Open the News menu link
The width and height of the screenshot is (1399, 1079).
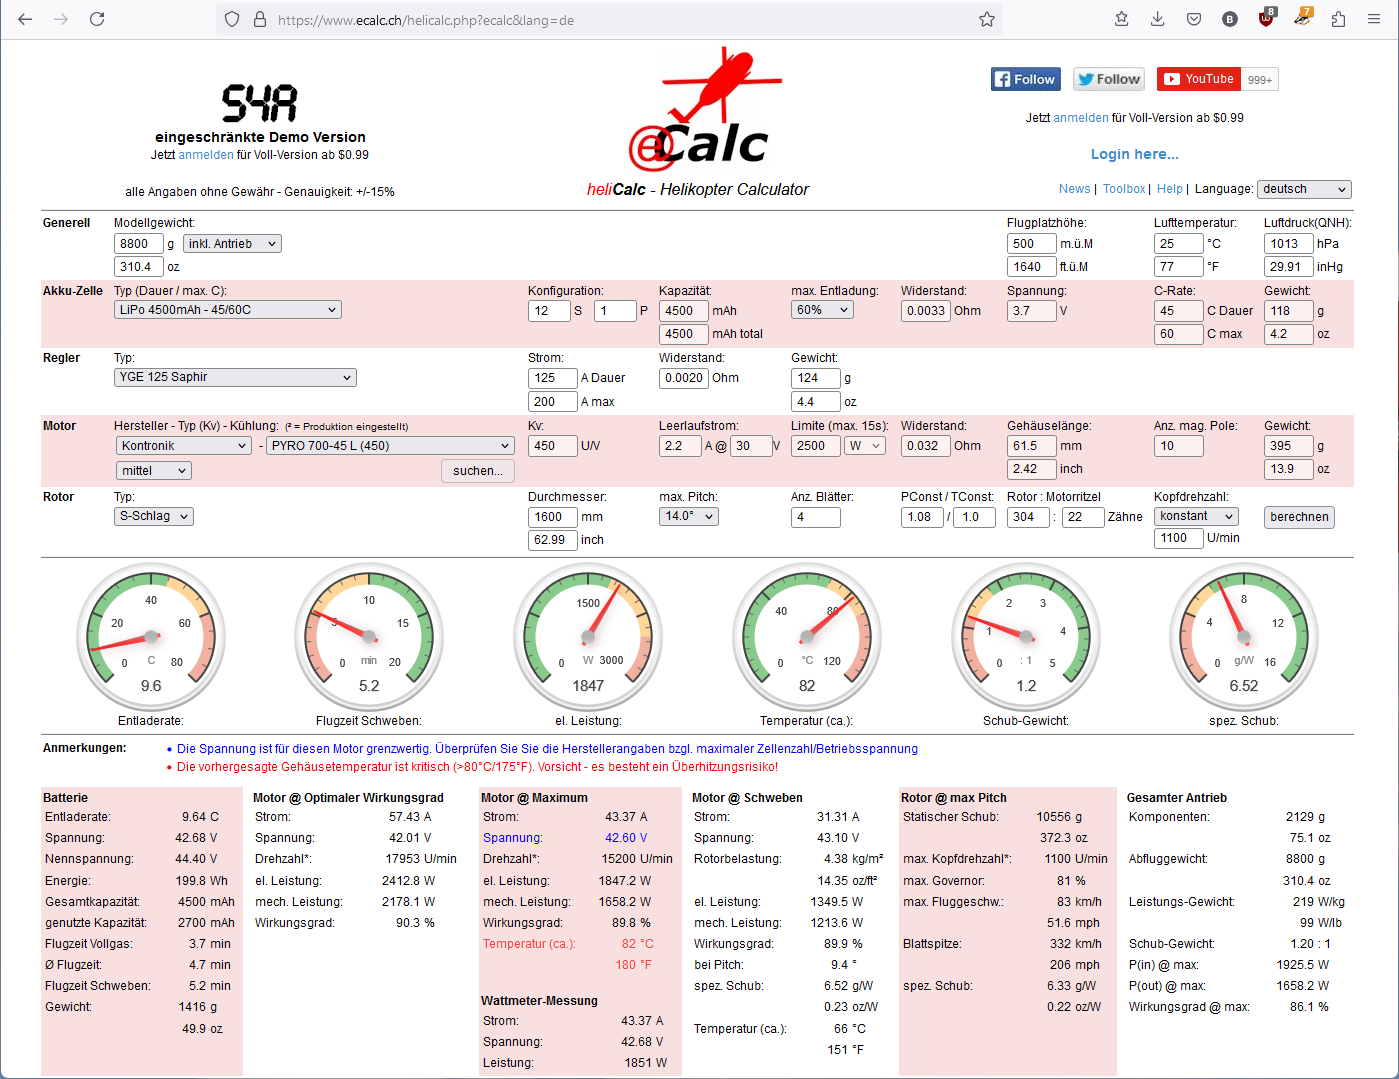pos(1074,189)
